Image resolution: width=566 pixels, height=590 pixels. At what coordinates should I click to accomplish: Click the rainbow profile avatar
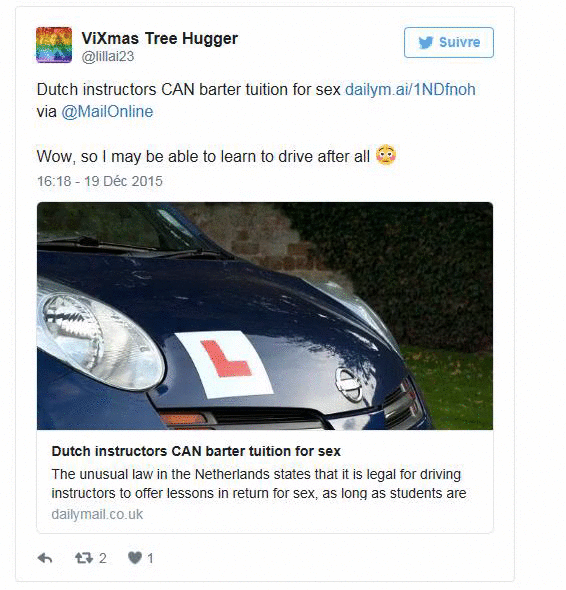pyautogui.click(x=54, y=45)
